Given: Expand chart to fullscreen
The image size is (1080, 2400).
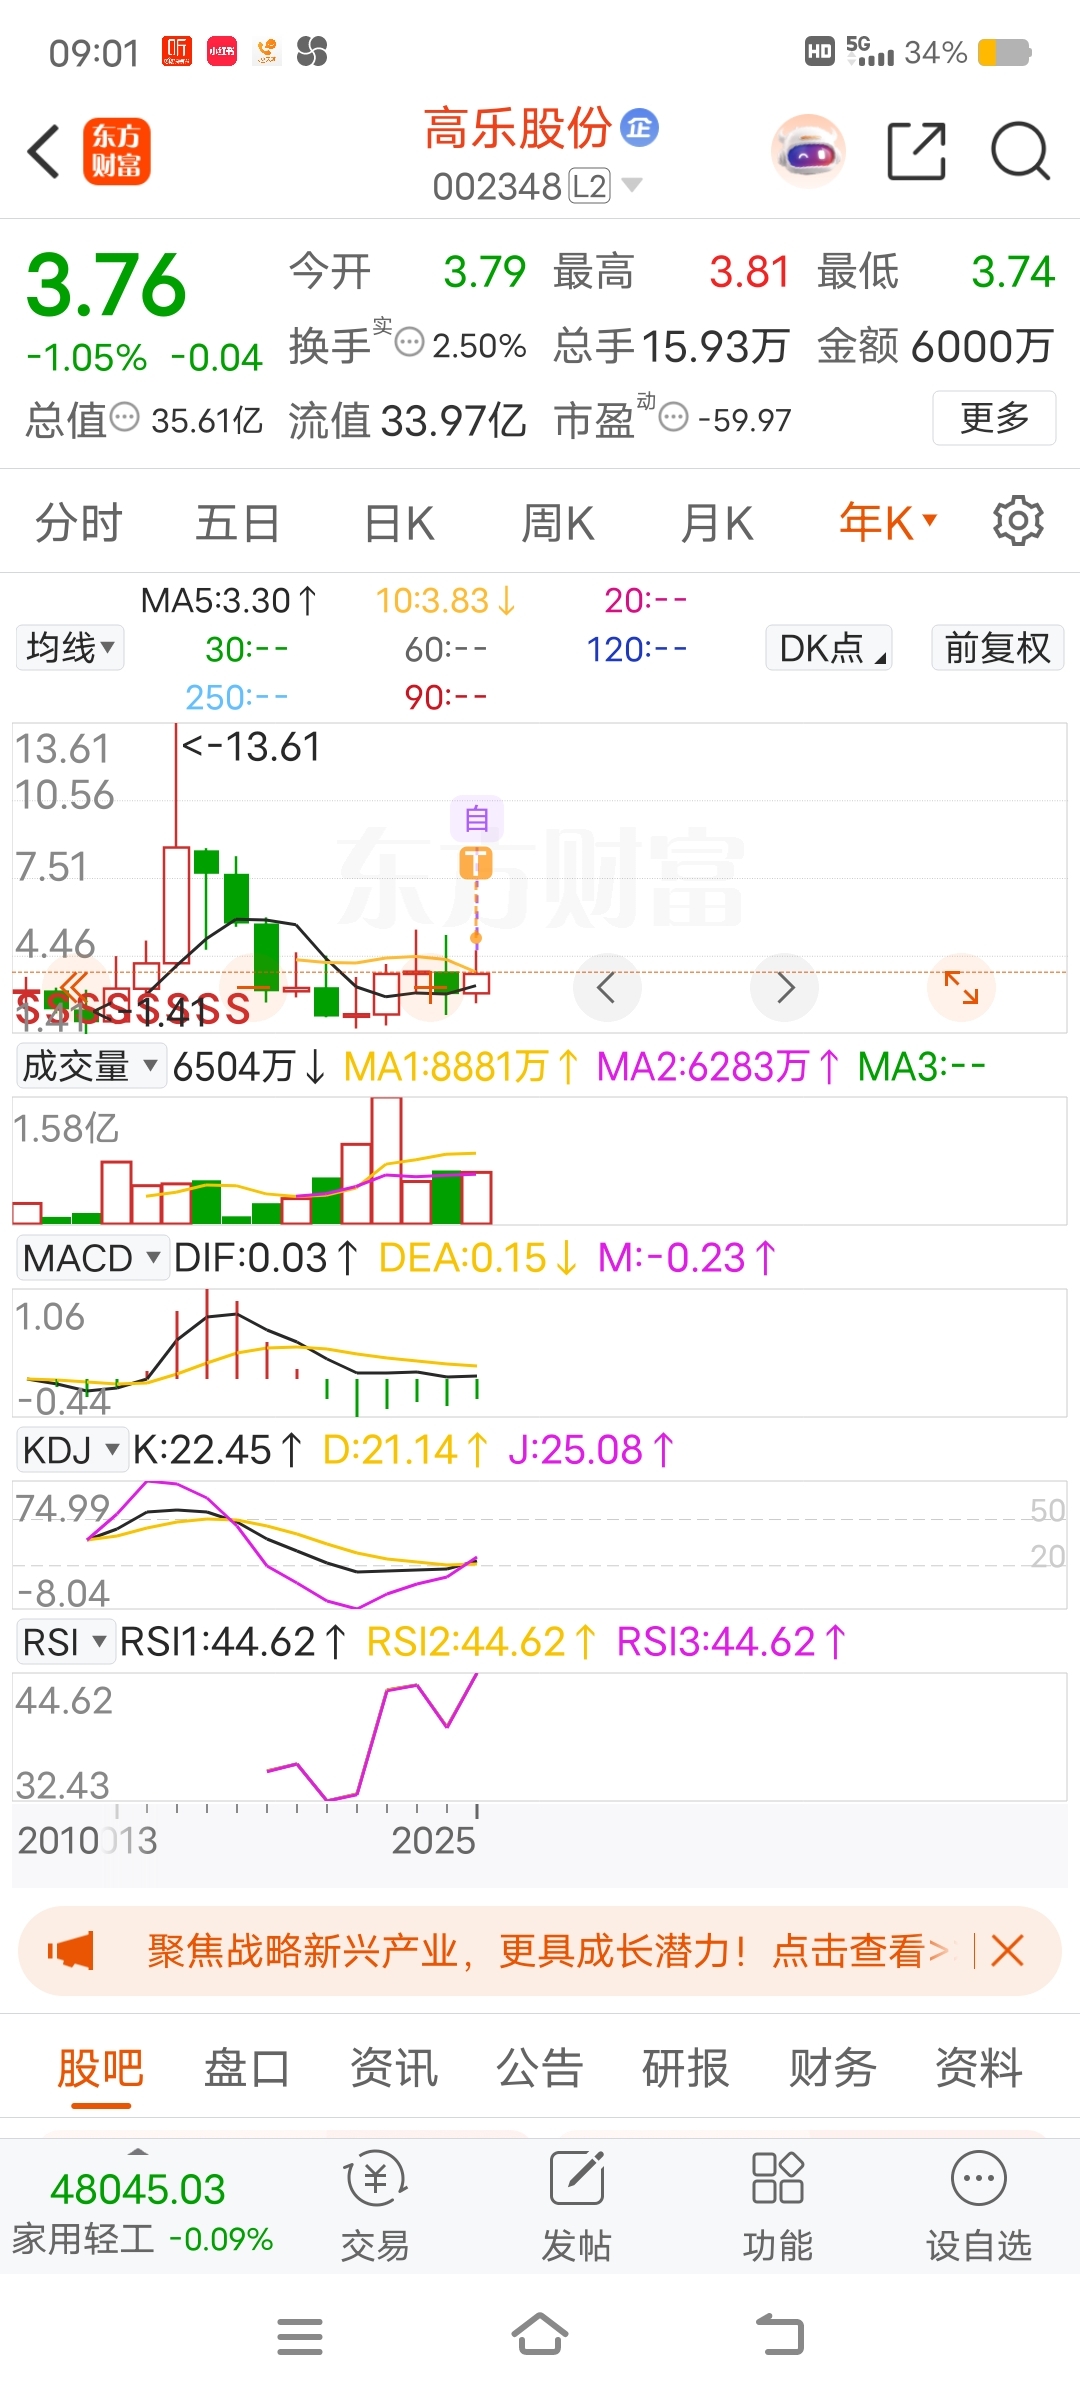Looking at the screenshot, I should [961, 988].
